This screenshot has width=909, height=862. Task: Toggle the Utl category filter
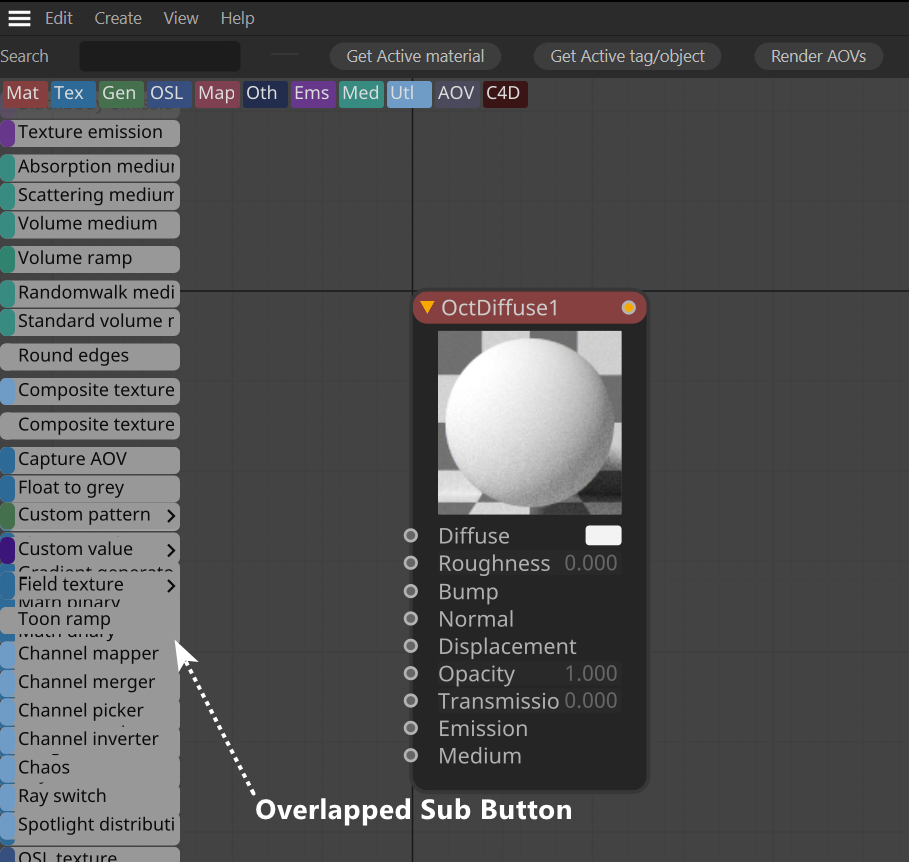[409, 93]
